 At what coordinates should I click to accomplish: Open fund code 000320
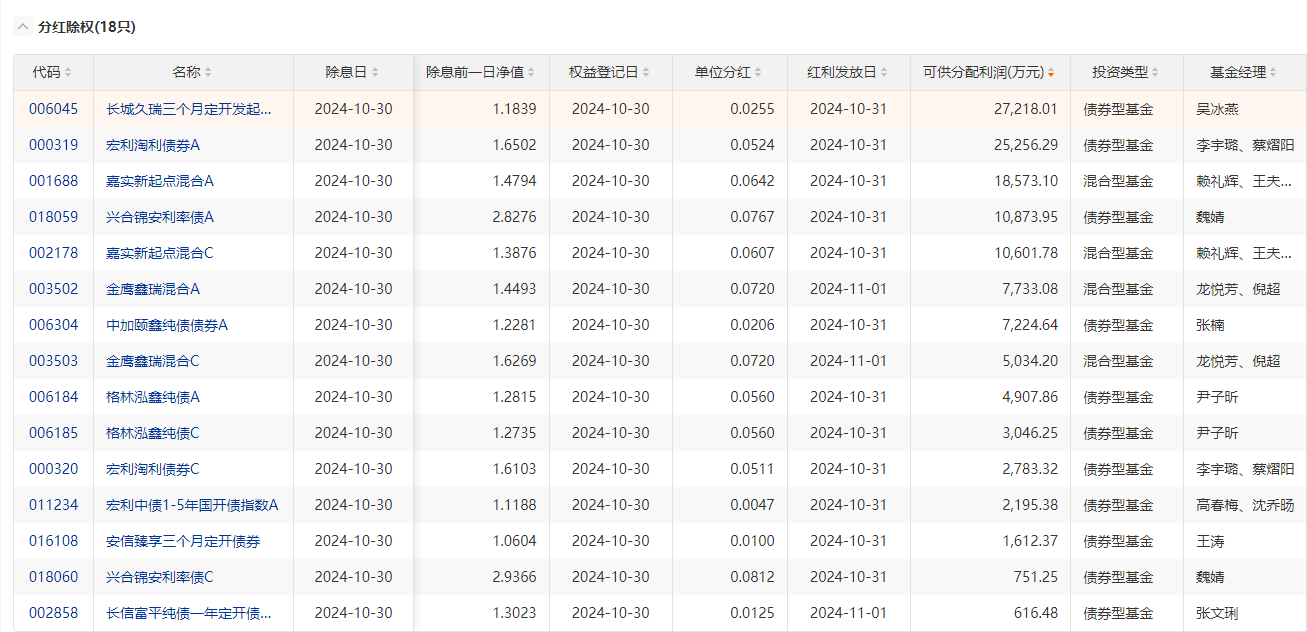(x=53, y=469)
